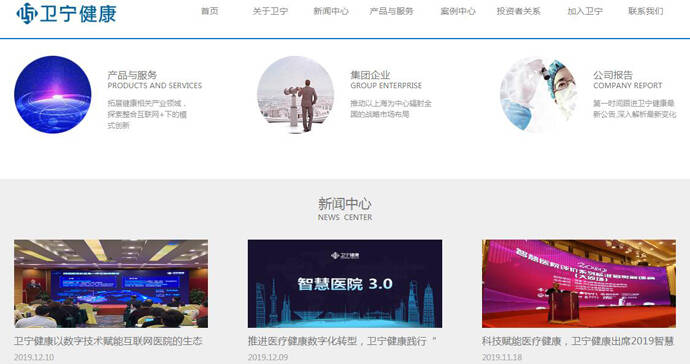Click the telescope viewer circular image
690x364 pixels.
pos(296,95)
